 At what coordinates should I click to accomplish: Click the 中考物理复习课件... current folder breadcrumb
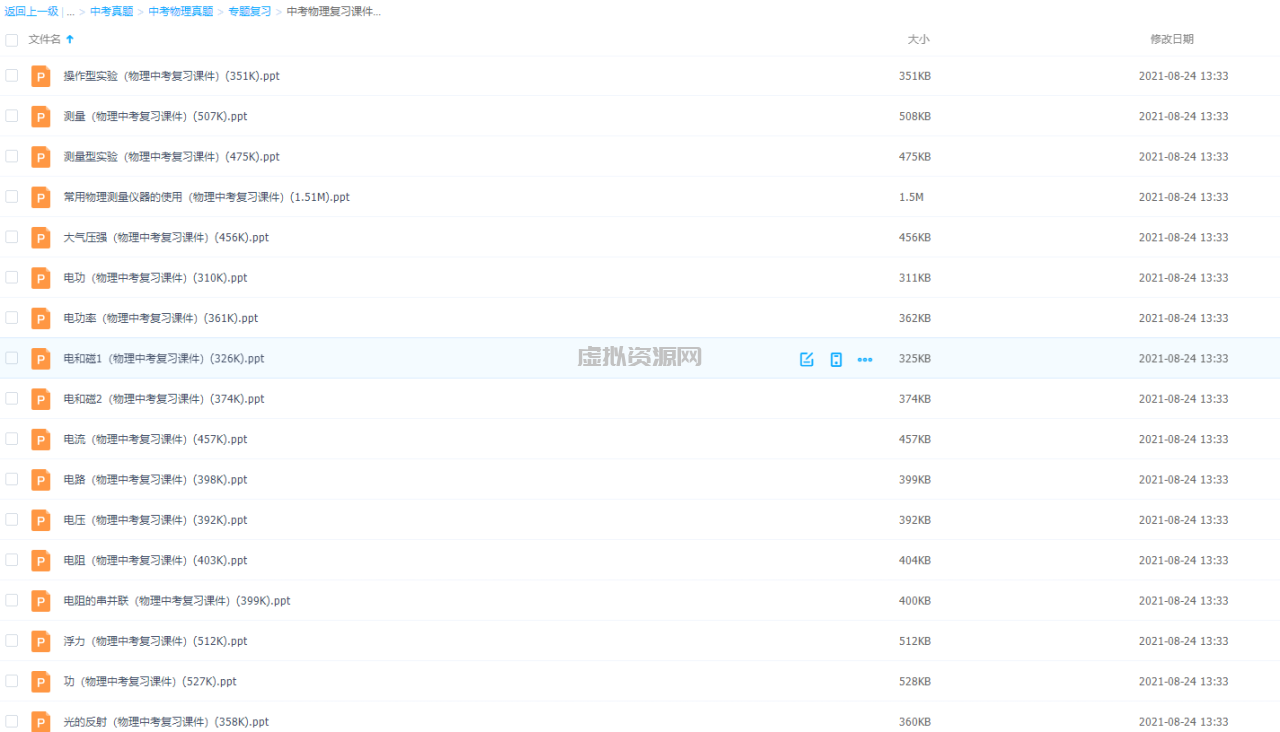click(334, 12)
